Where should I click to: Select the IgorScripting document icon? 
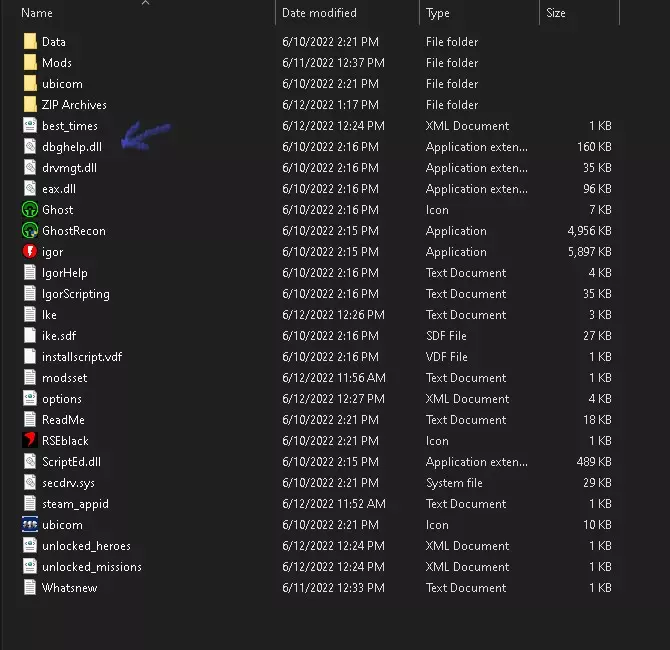pos(30,294)
